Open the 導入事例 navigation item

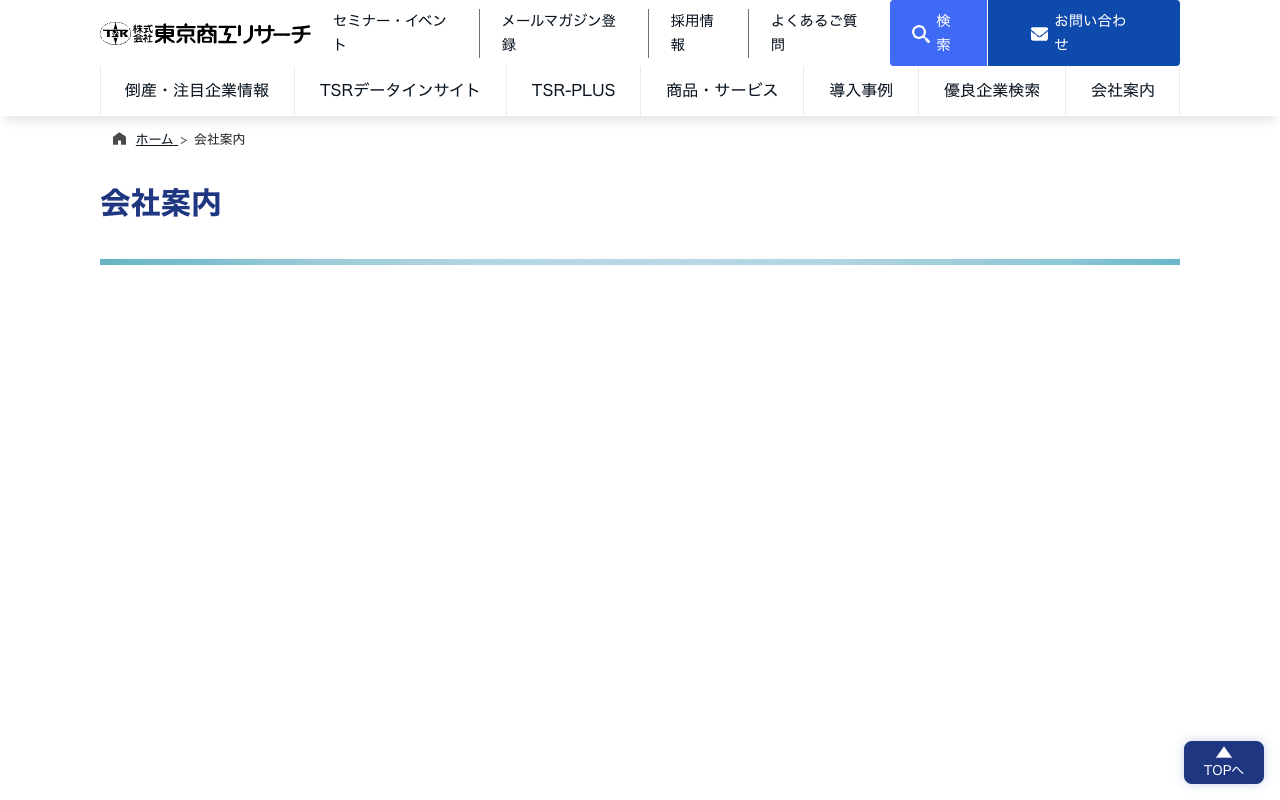tap(861, 90)
